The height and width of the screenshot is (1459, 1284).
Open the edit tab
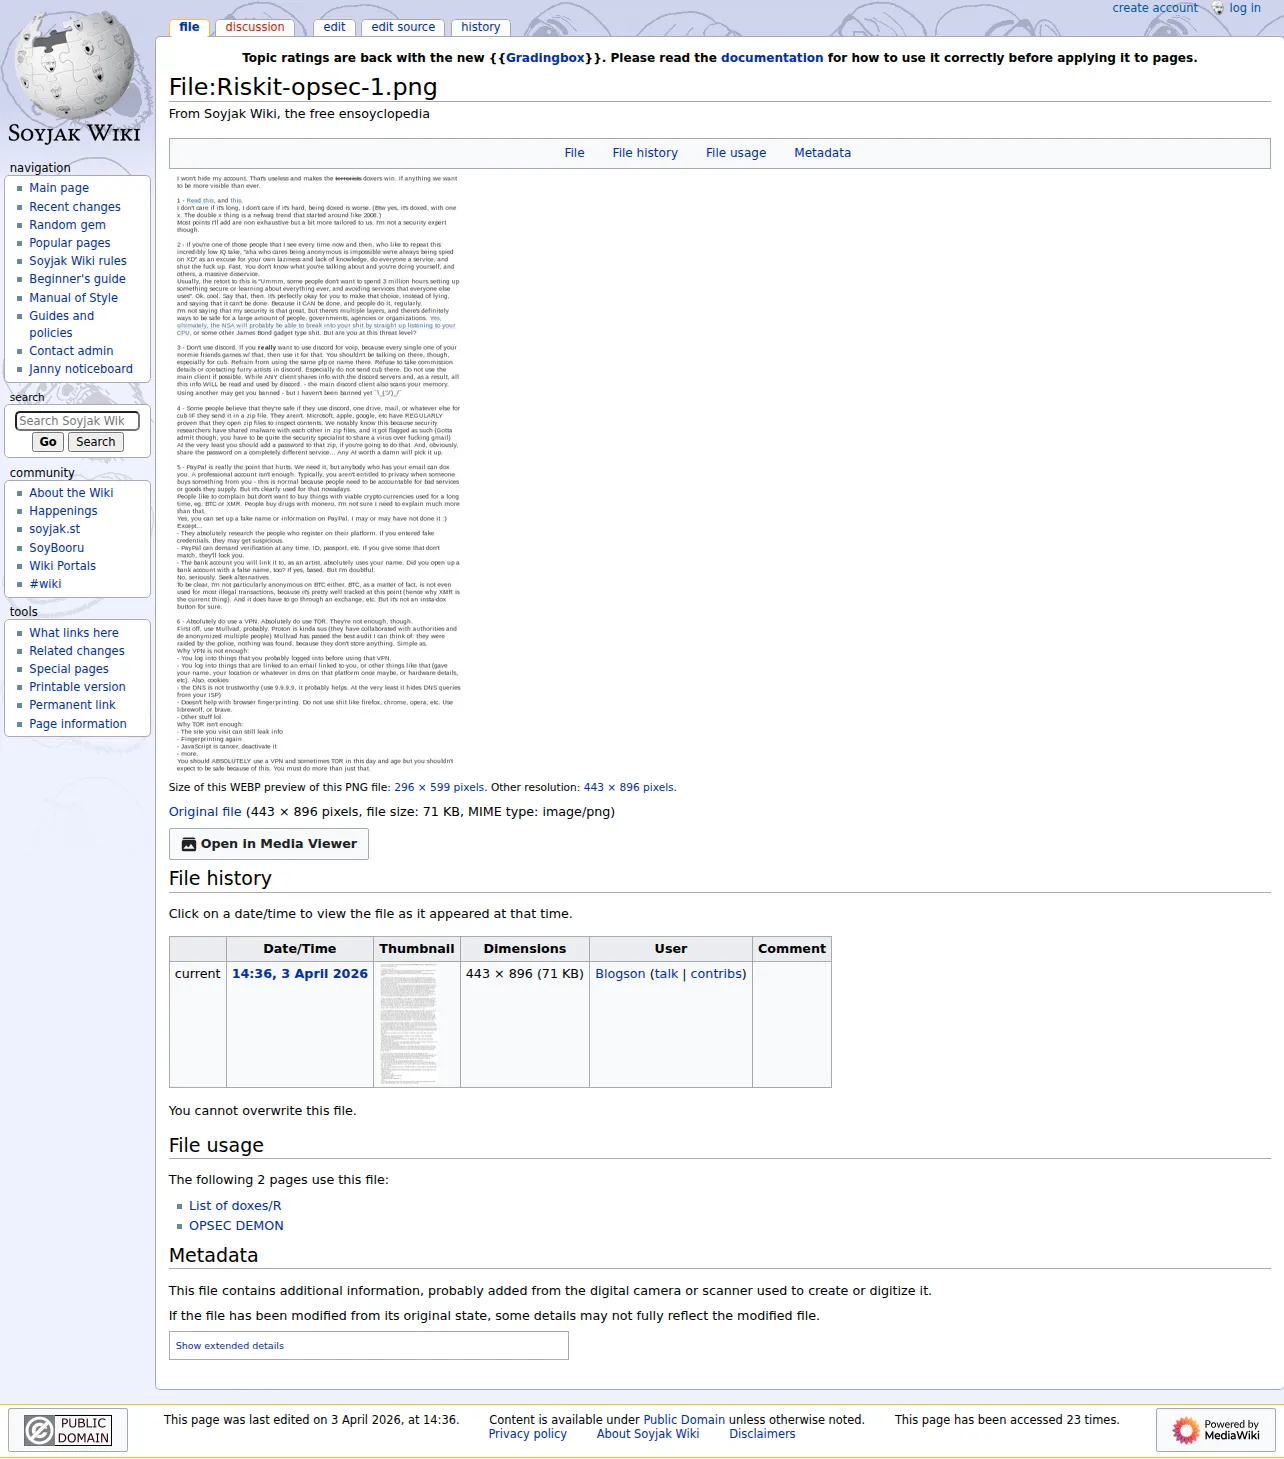click(335, 27)
